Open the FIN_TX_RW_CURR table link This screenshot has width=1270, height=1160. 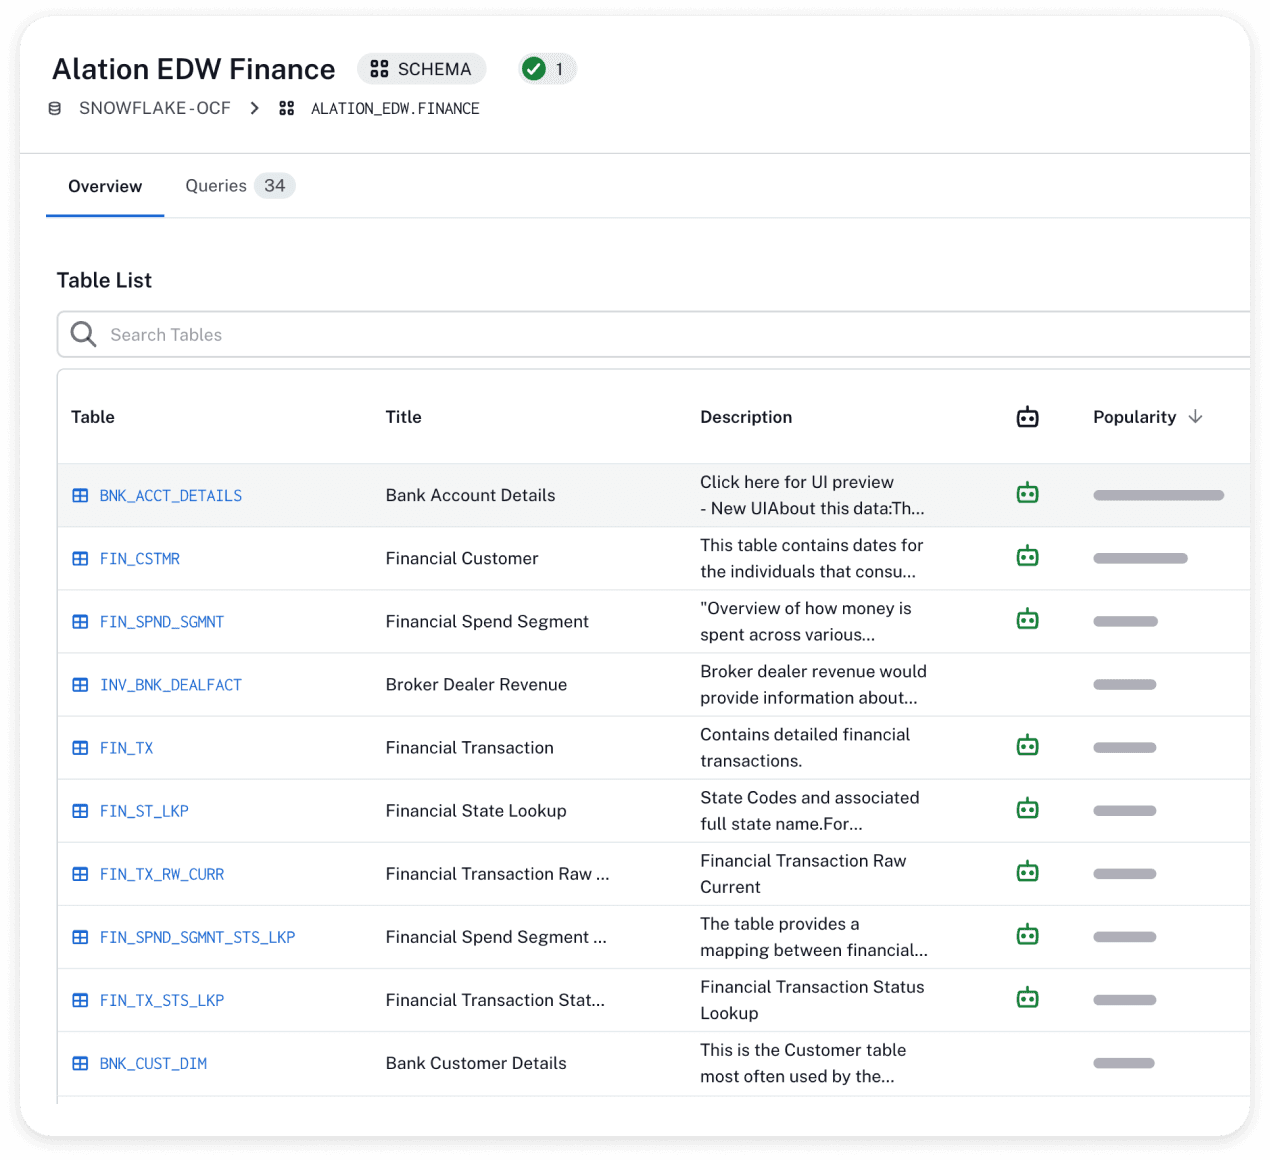(x=161, y=874)
